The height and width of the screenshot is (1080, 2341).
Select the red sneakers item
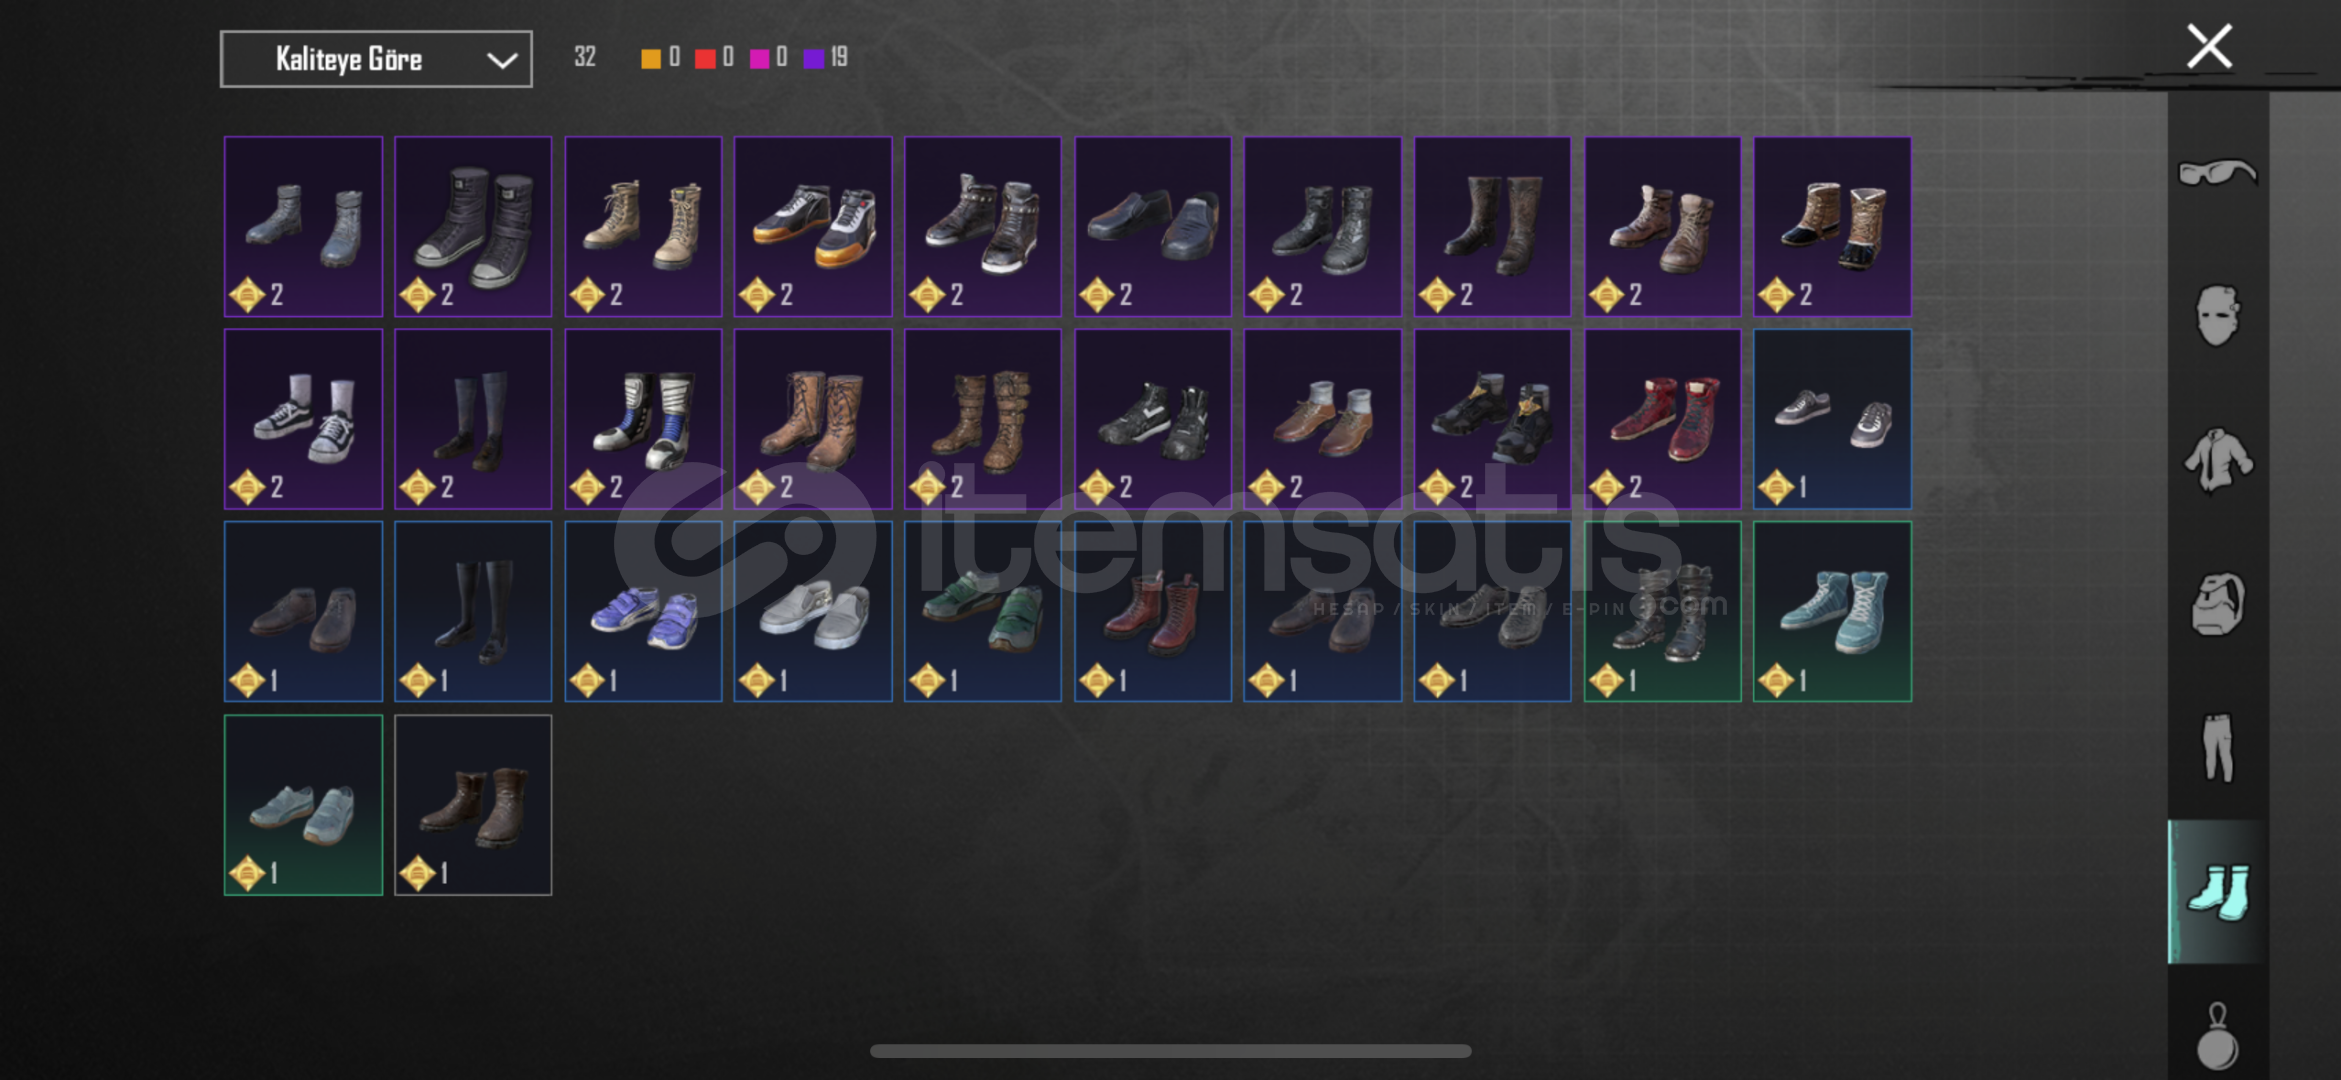1662,419
